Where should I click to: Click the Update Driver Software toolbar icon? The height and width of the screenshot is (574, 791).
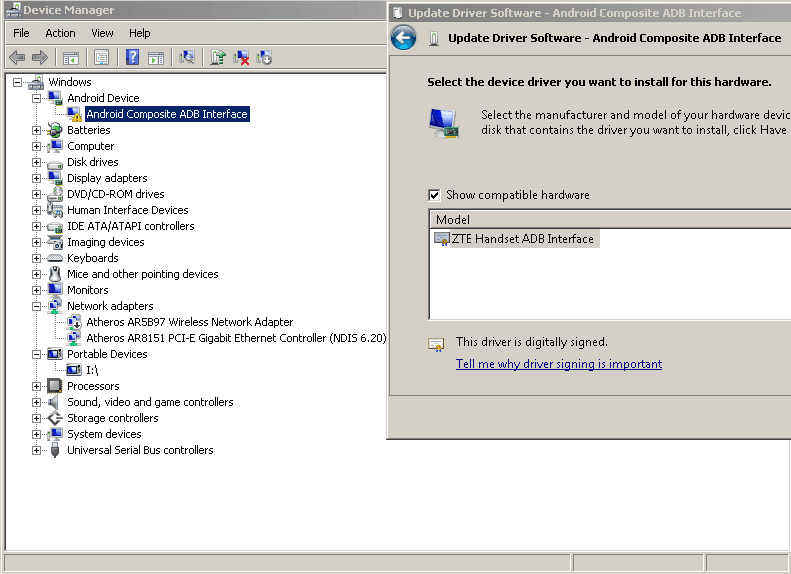tap(218, 58)
